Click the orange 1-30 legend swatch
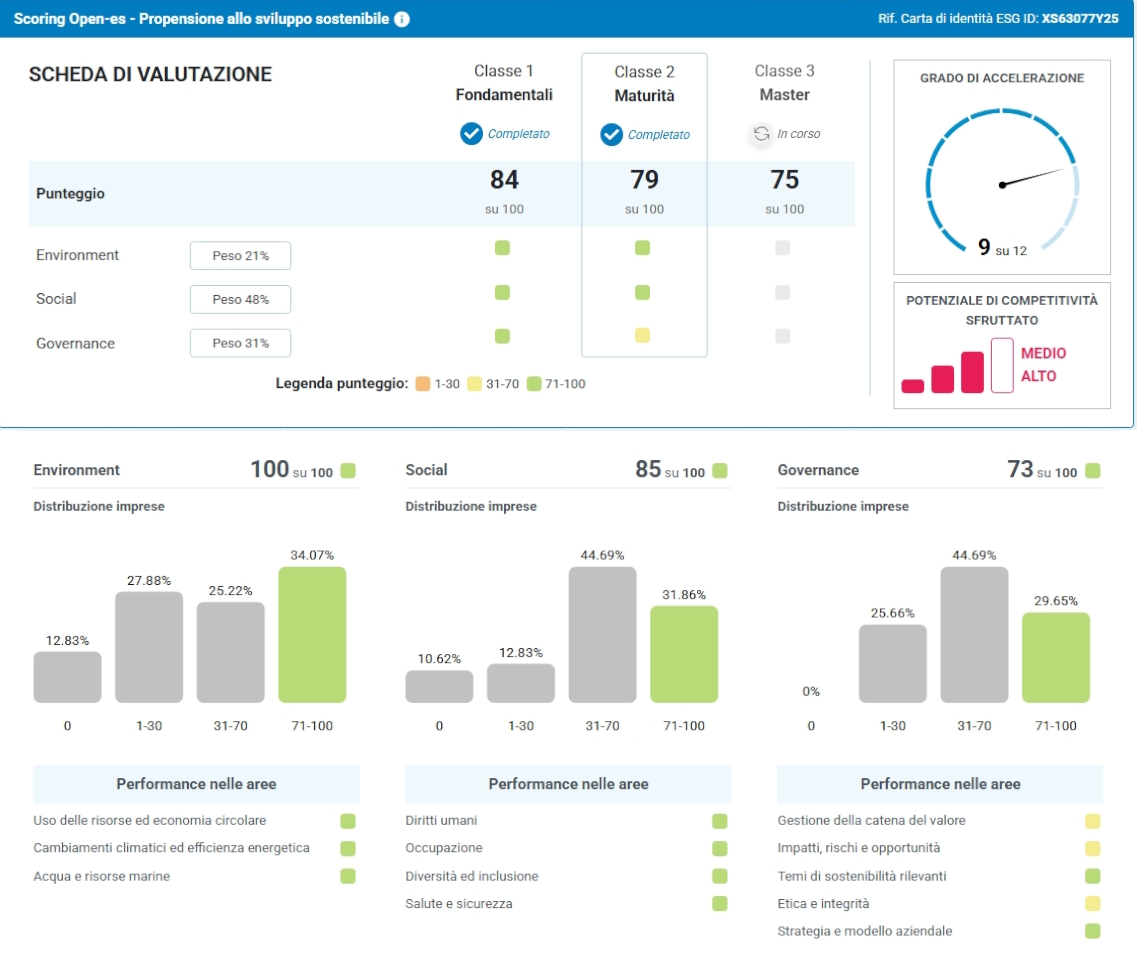 pos(423,384)
